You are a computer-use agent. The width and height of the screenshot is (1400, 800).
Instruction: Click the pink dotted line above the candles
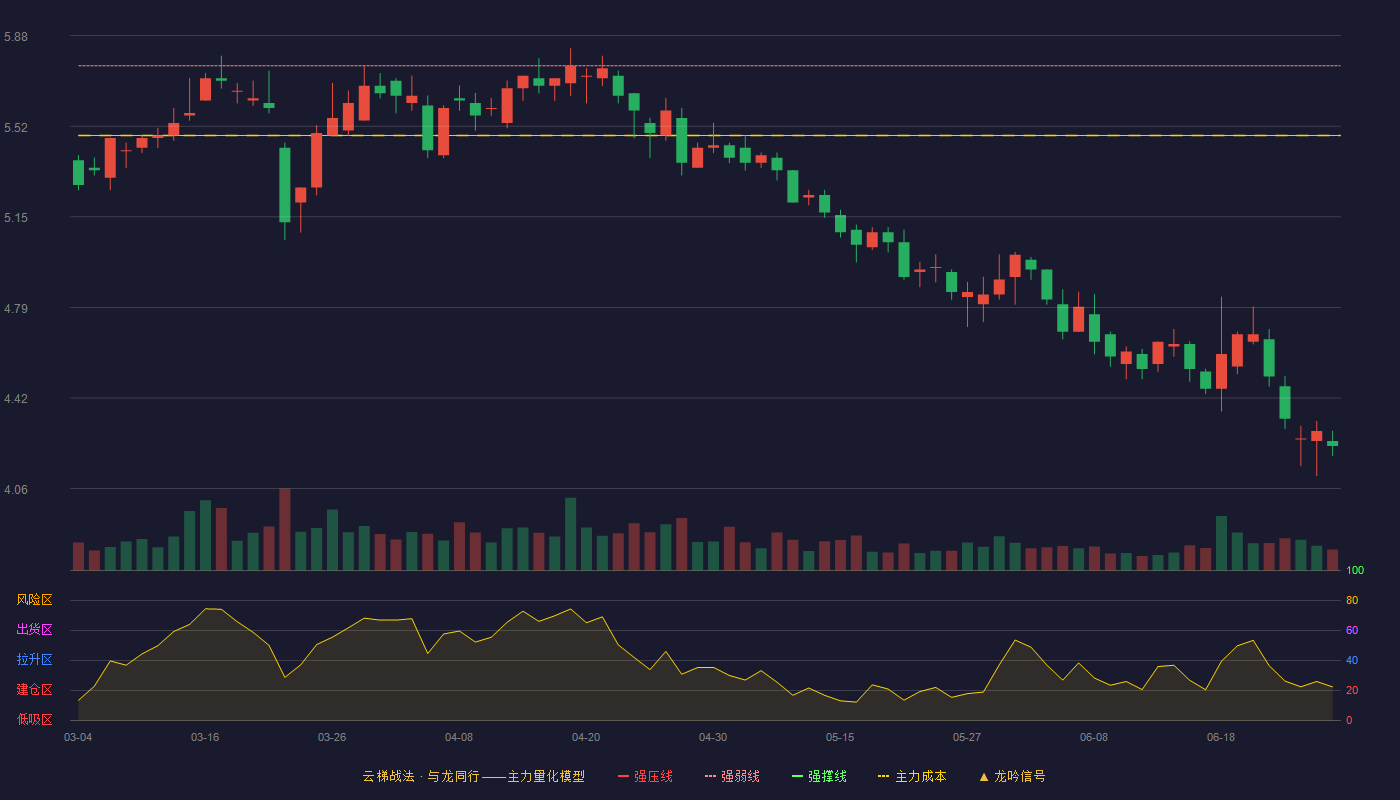[709, 66]
